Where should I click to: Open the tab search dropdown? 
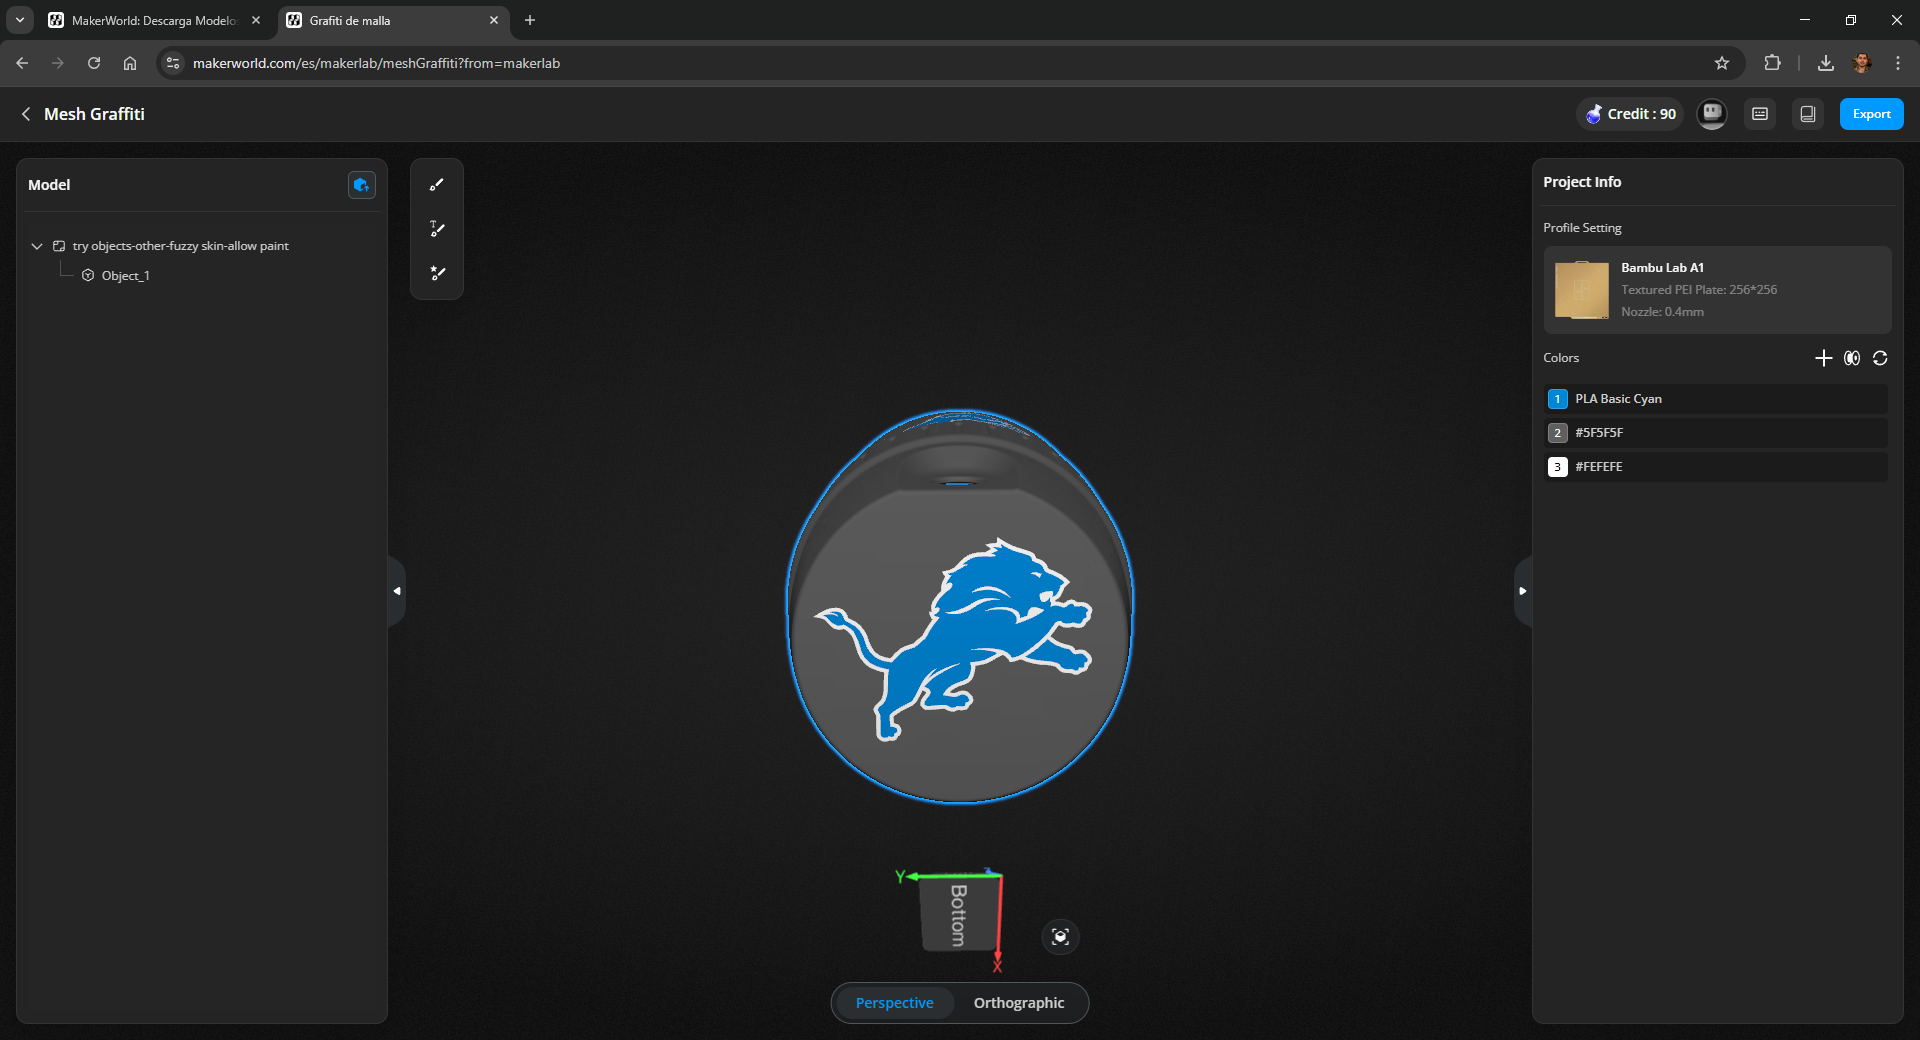(x=19, y=20)
